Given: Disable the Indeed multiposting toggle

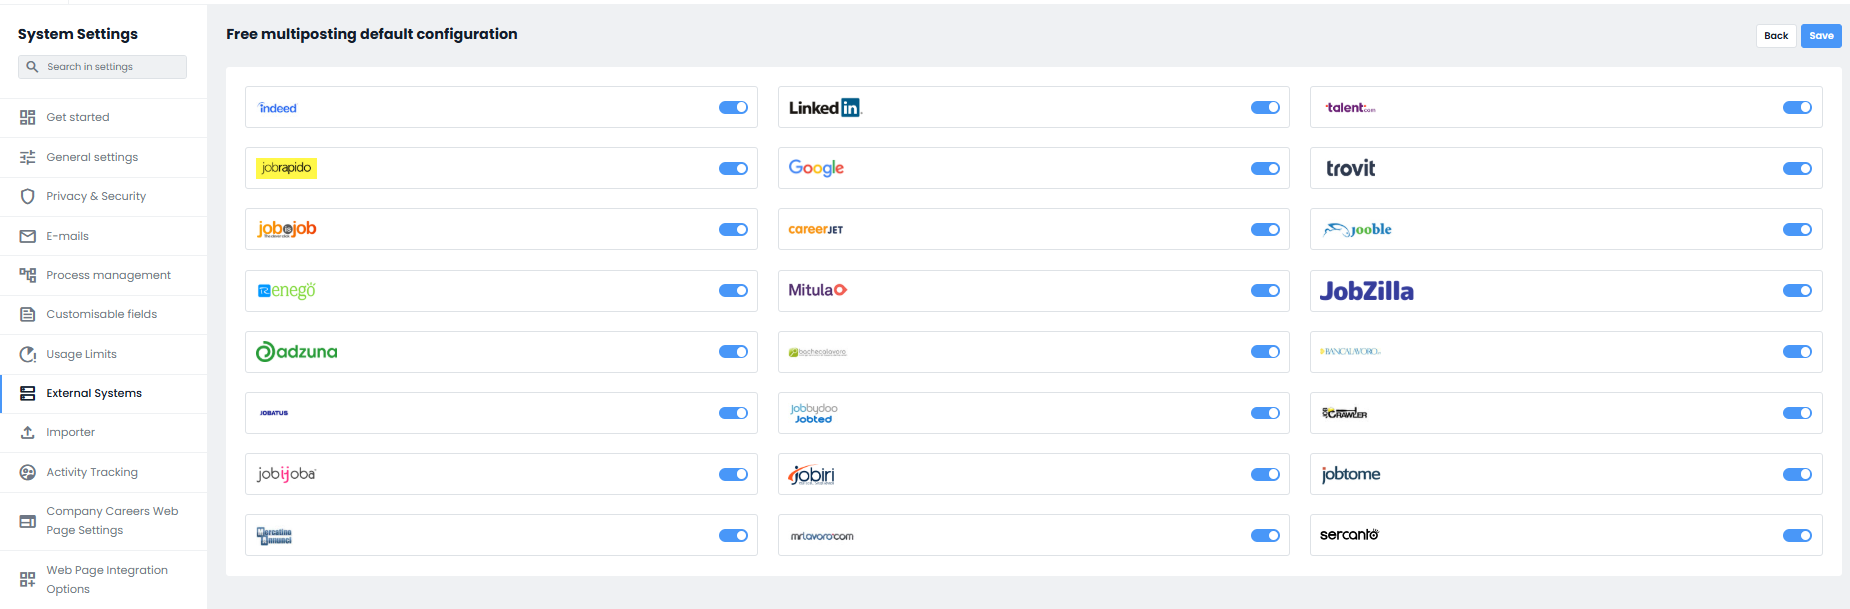Looking at the screenshot, I should [733, 108].
